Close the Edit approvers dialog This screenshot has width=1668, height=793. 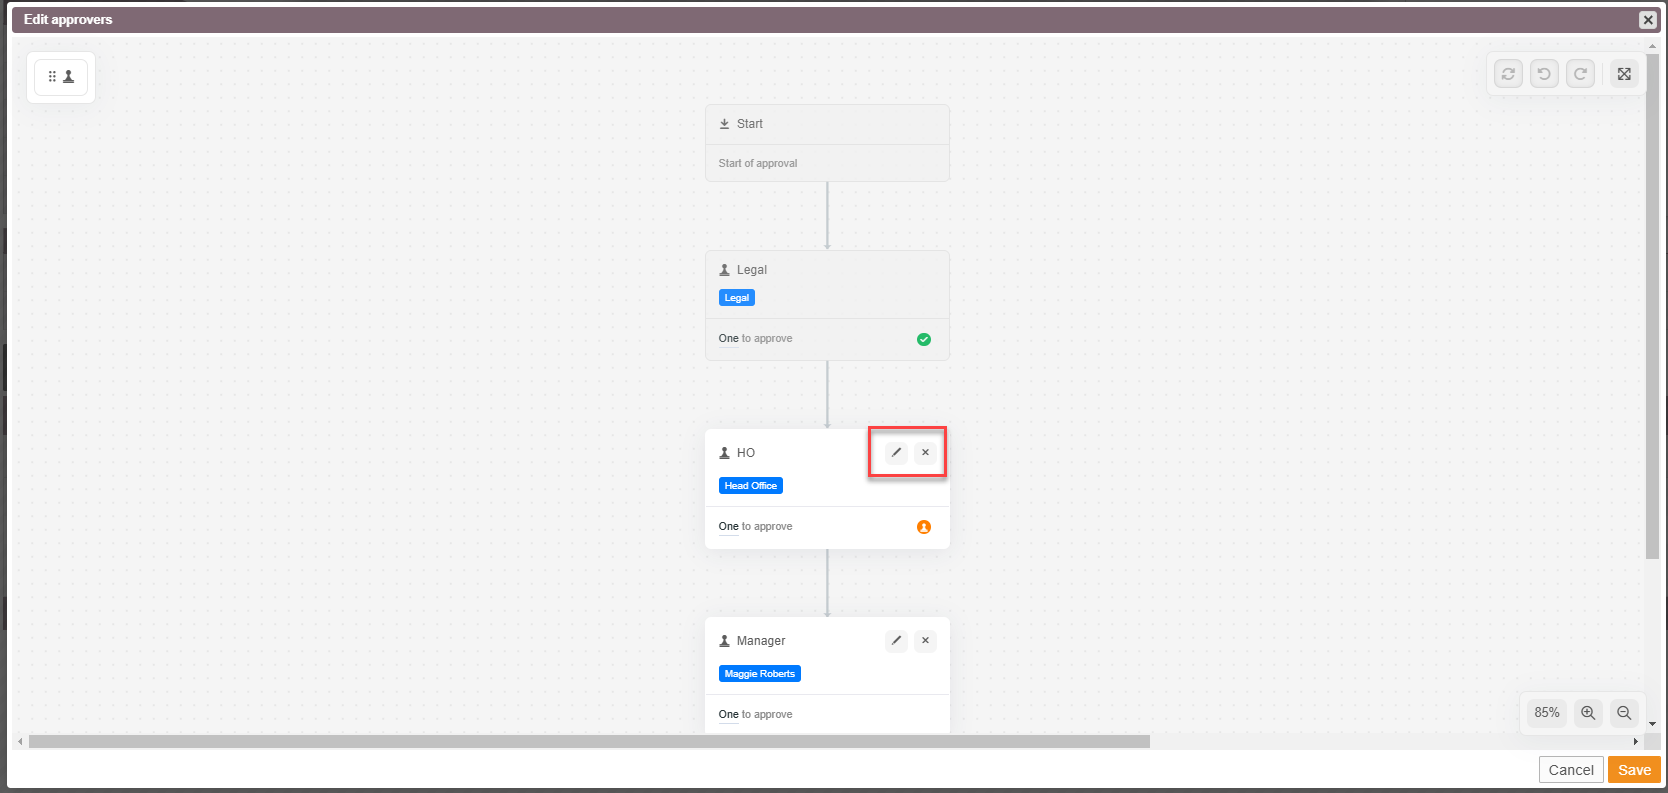click(x=1648, y=20)
